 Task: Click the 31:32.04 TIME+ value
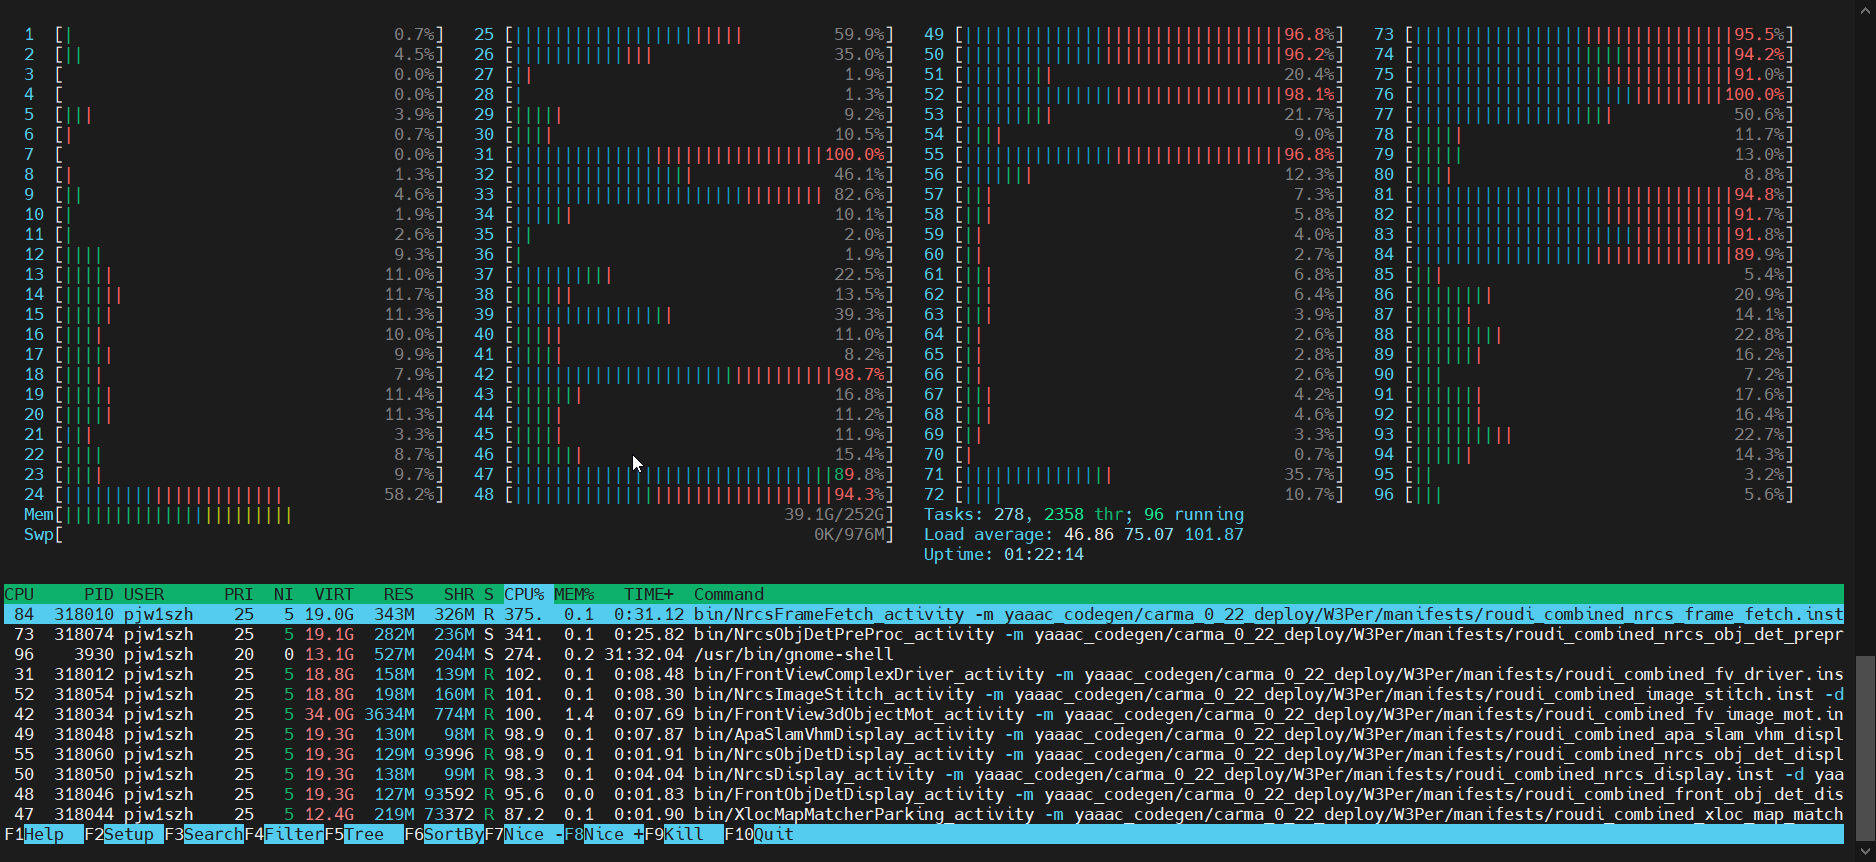644,654
